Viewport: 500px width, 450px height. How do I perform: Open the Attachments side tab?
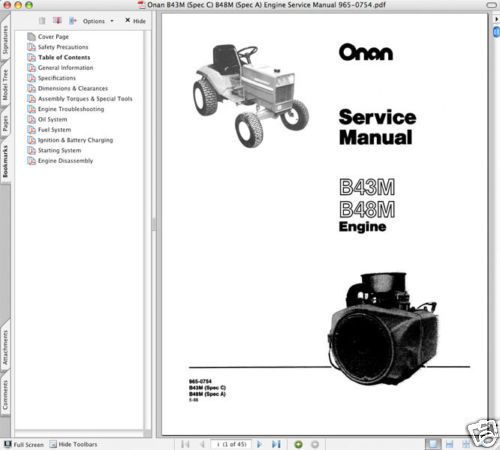5,347
